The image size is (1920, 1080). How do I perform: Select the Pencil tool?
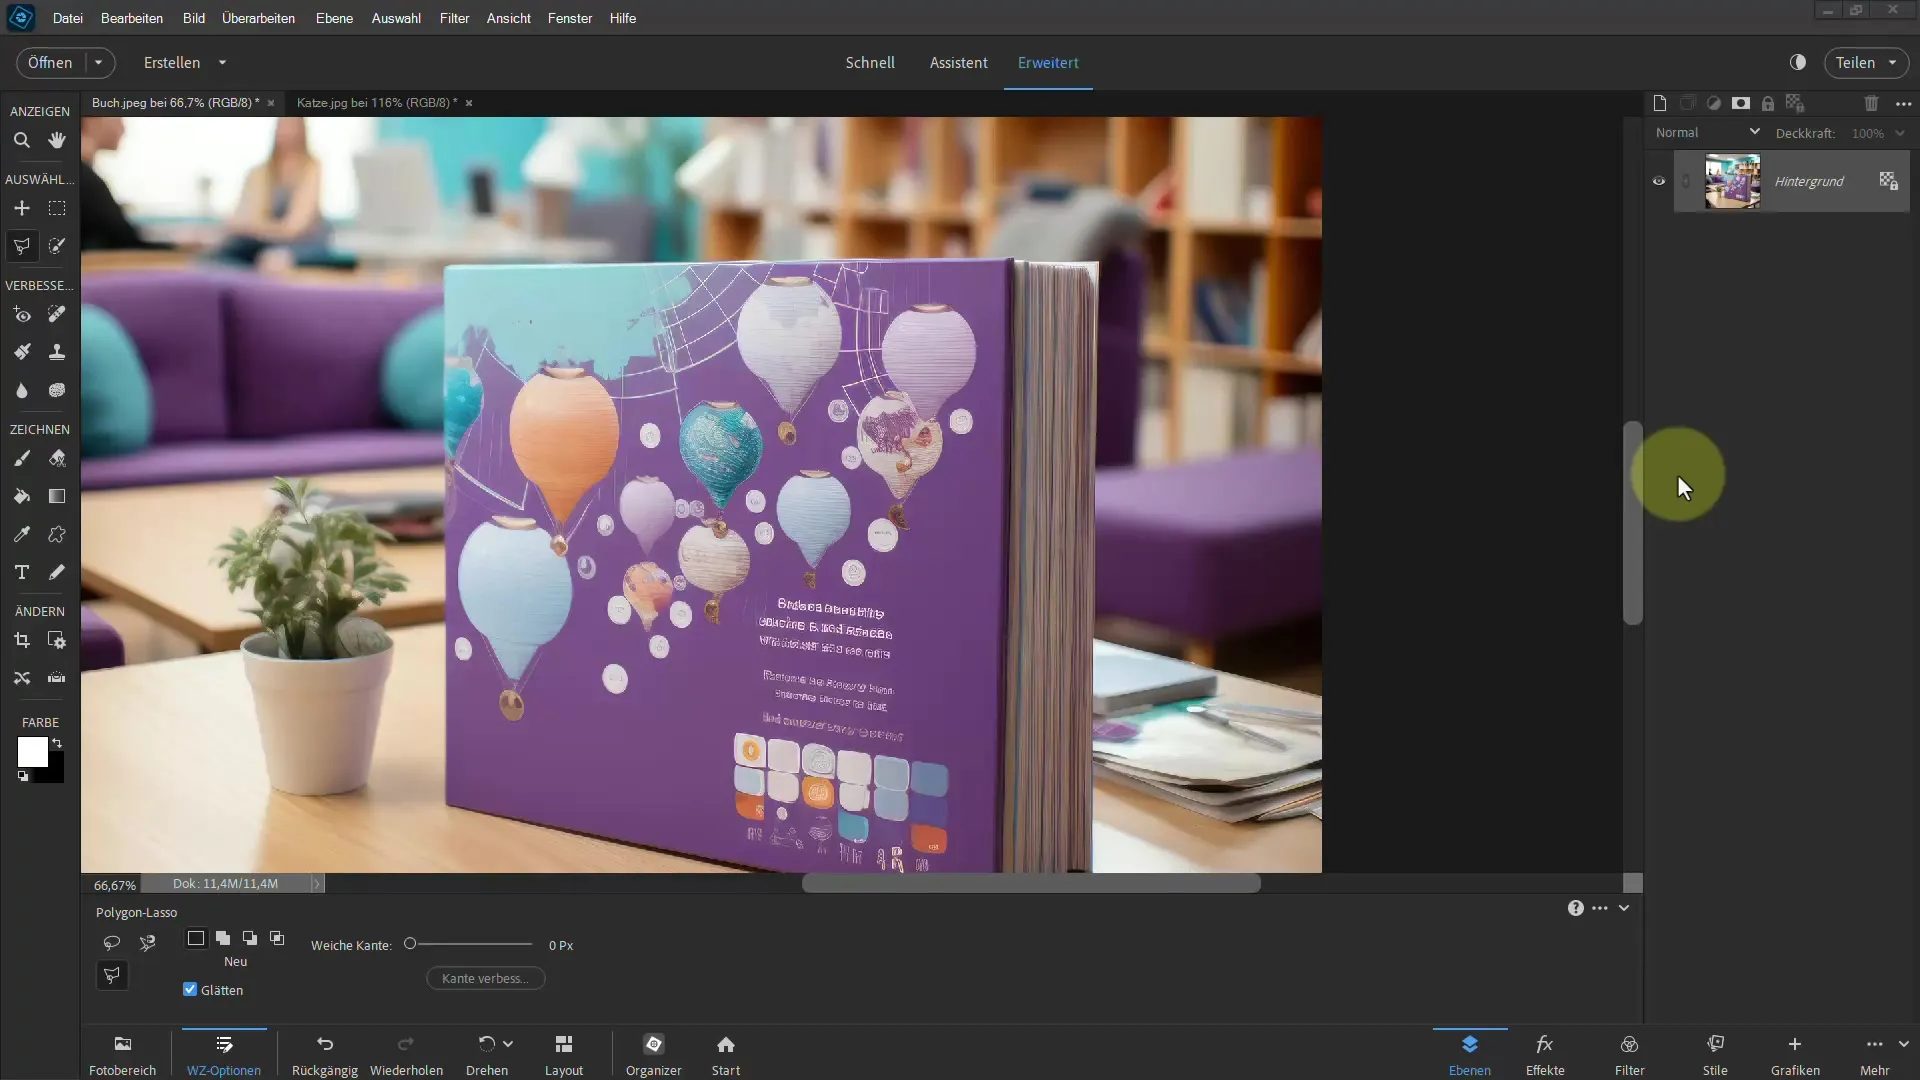pos(57,572)
